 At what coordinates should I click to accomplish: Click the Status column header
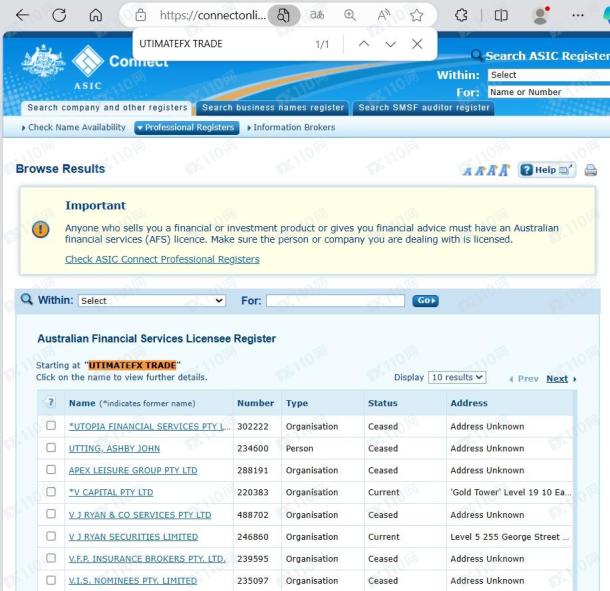point(383,403)
